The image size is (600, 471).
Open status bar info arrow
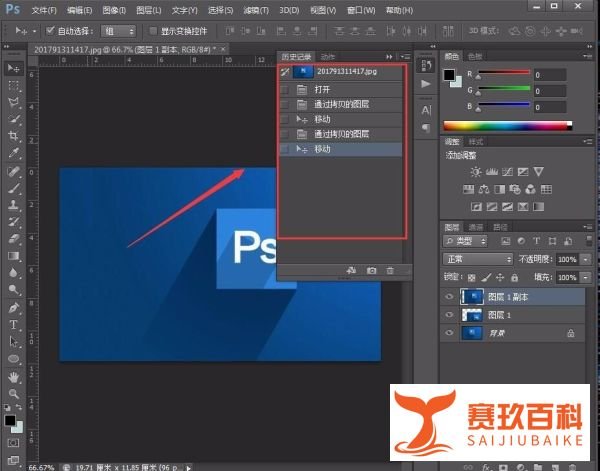coord(189,467)
